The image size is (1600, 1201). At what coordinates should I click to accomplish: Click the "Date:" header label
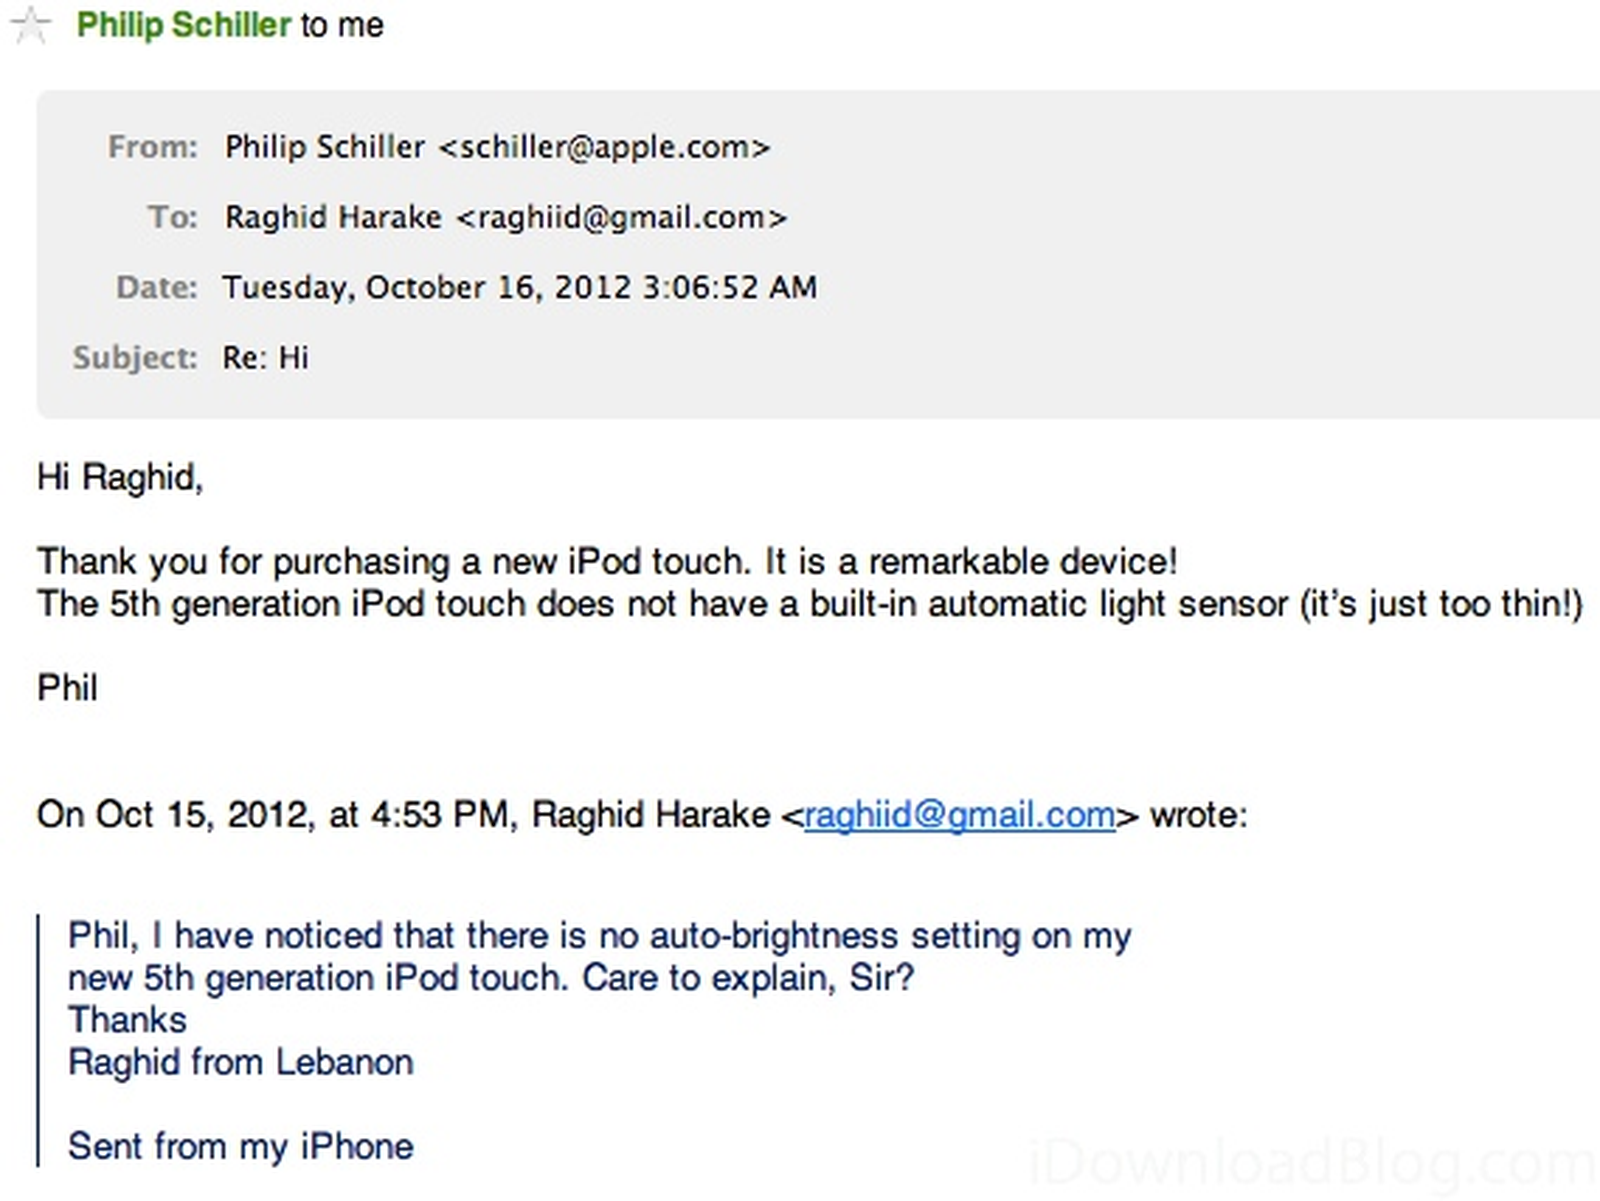pyautogui.click(x=157, y=288)
